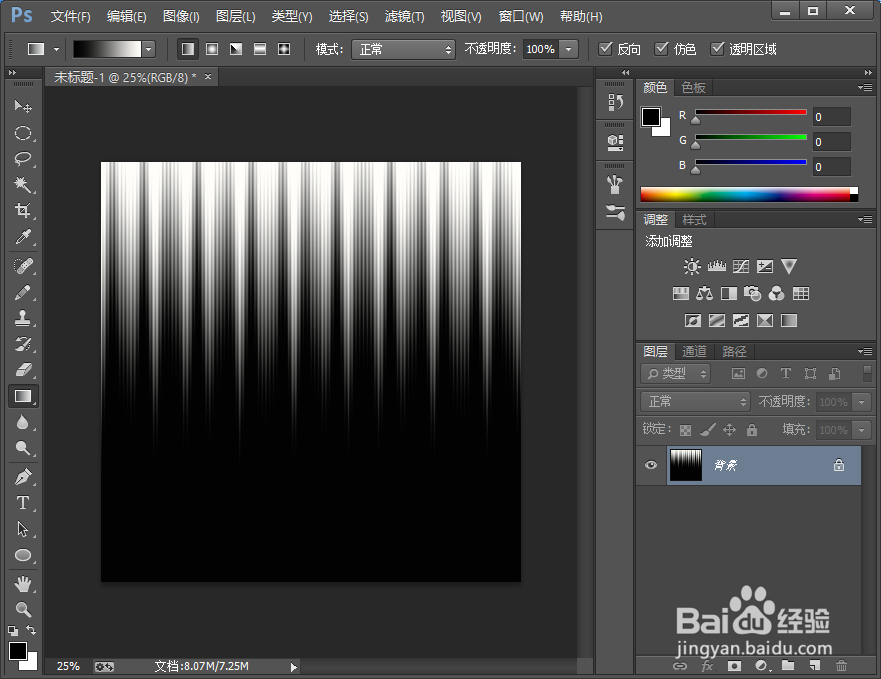The width and height of the screenshot is (881, 679).
Task: Click the red R slider handle
Action: [x=696, y=120]
